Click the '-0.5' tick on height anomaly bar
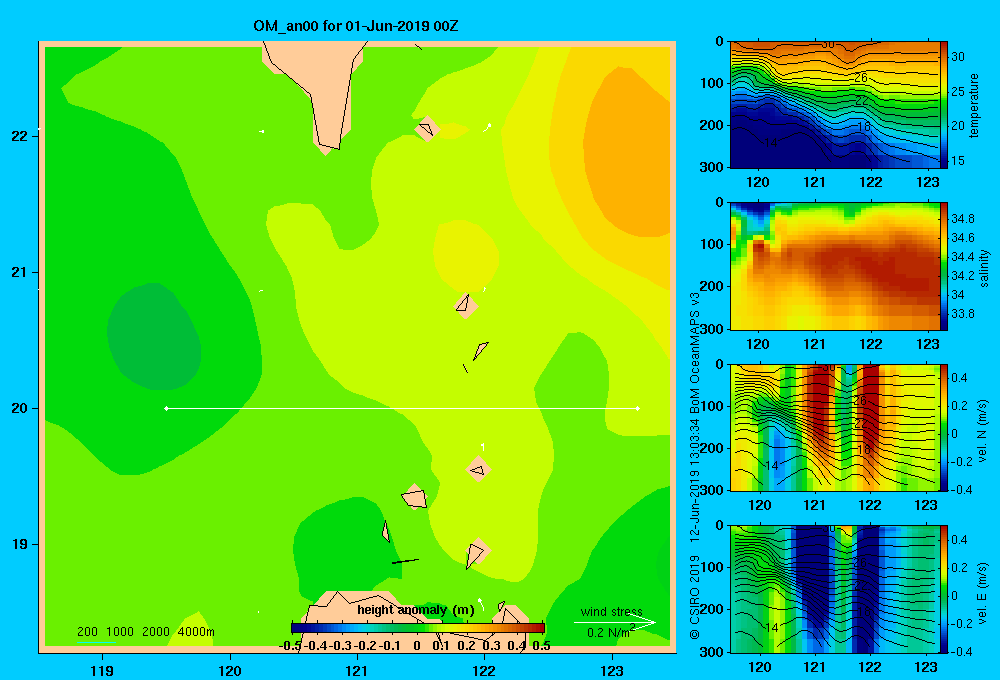Viewport: 1000px width, 680px height. pyautogui.click(x=290, y=646)
